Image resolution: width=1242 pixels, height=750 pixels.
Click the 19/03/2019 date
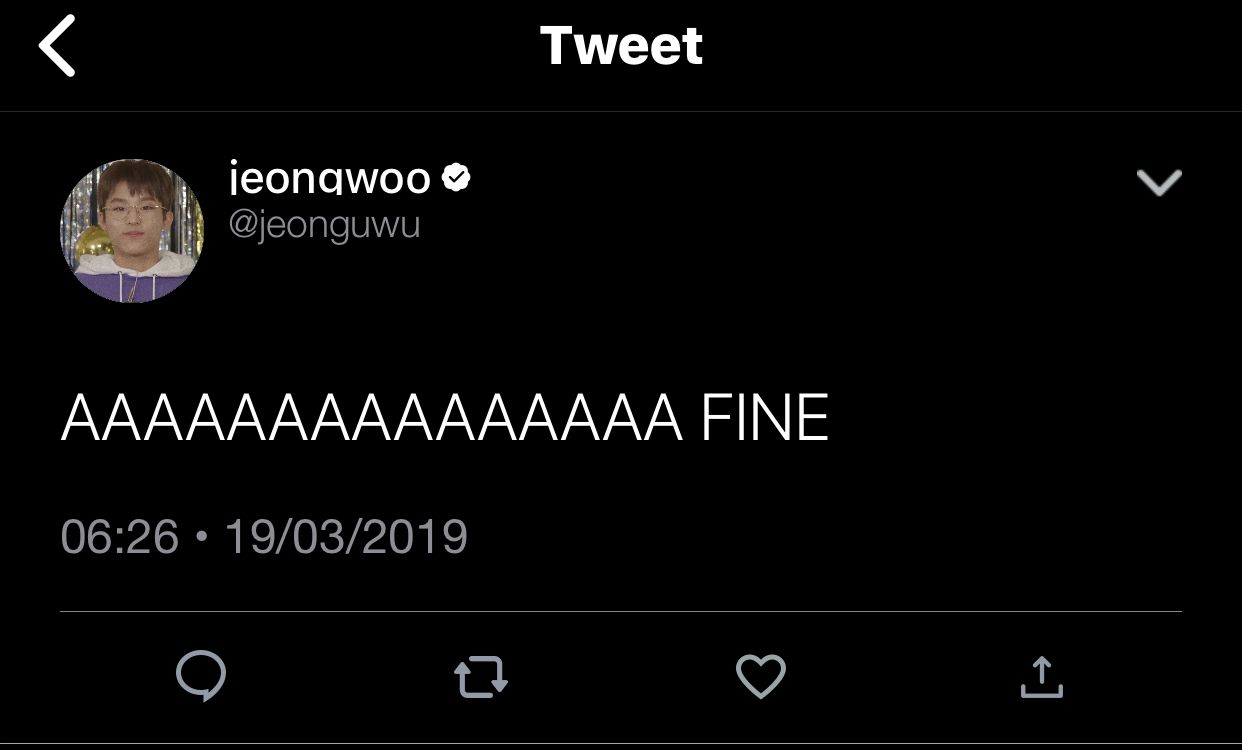(346, 537)
